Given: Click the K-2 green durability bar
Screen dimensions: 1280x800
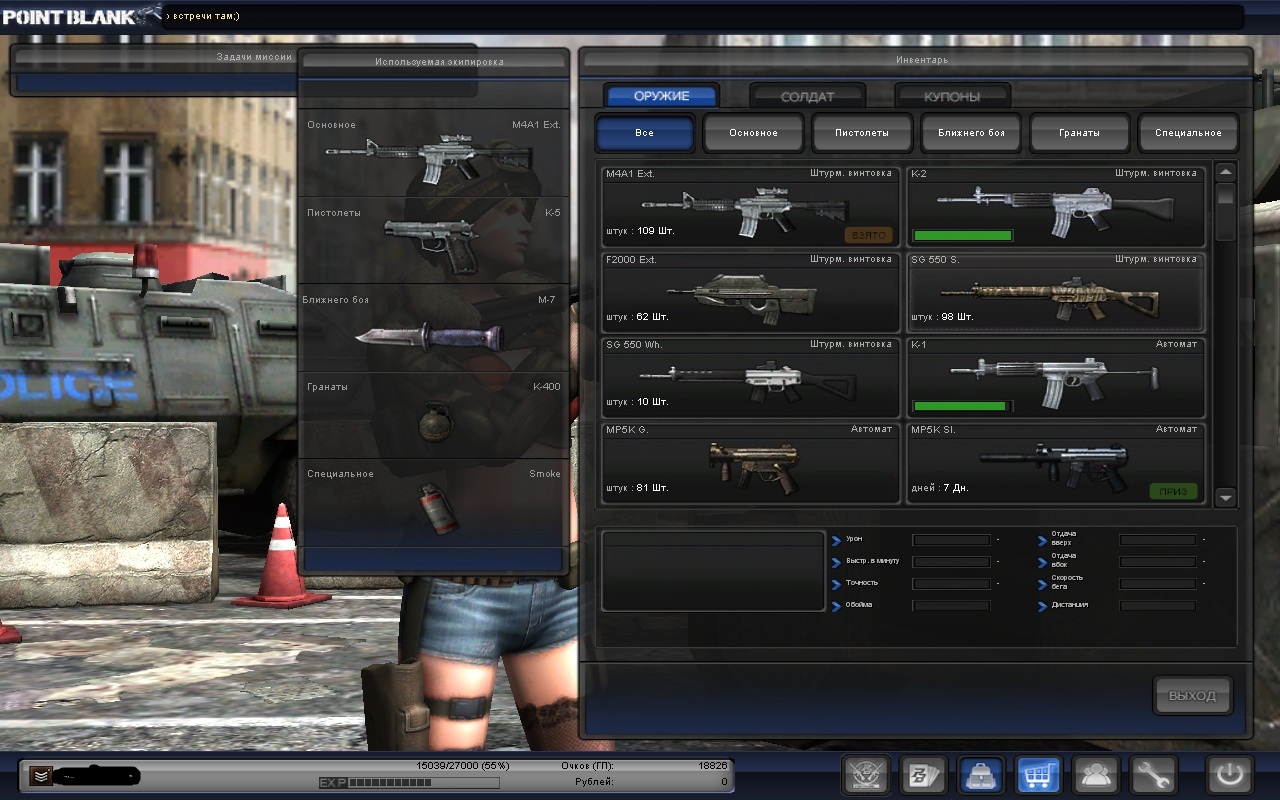Looking at the screenshot, I should pyautogui.click(x=963, y=236).
